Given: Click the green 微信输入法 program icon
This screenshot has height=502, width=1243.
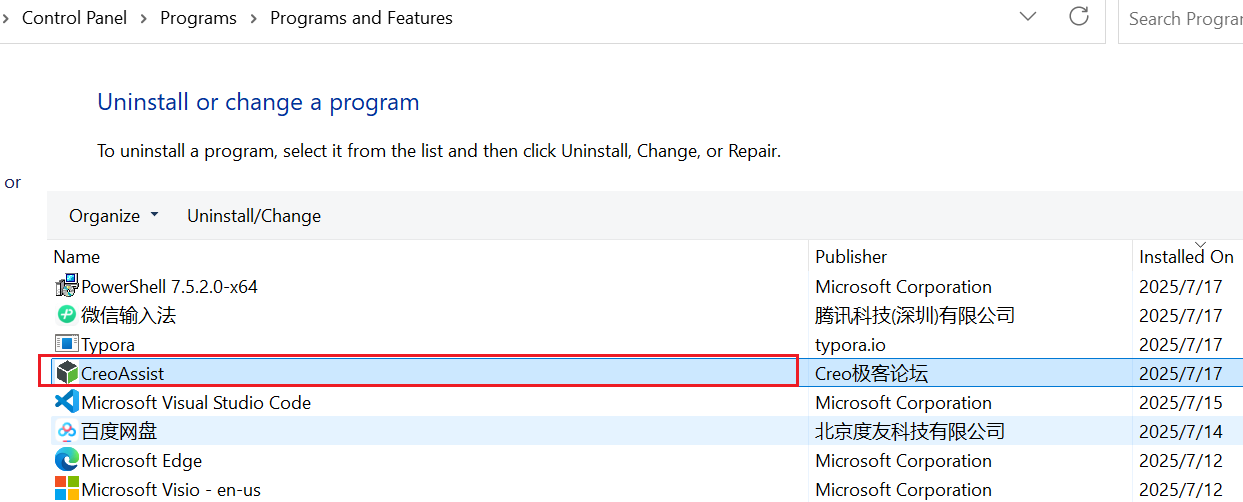Looking at the screenshot, I should [x=66, y=315].
